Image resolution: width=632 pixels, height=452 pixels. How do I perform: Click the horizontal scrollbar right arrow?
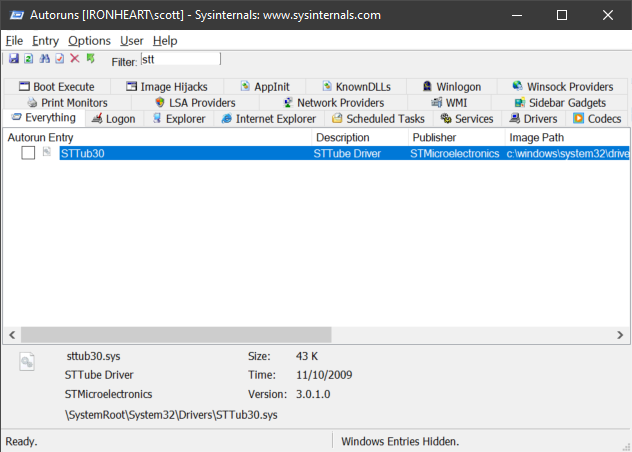point(621,335)
